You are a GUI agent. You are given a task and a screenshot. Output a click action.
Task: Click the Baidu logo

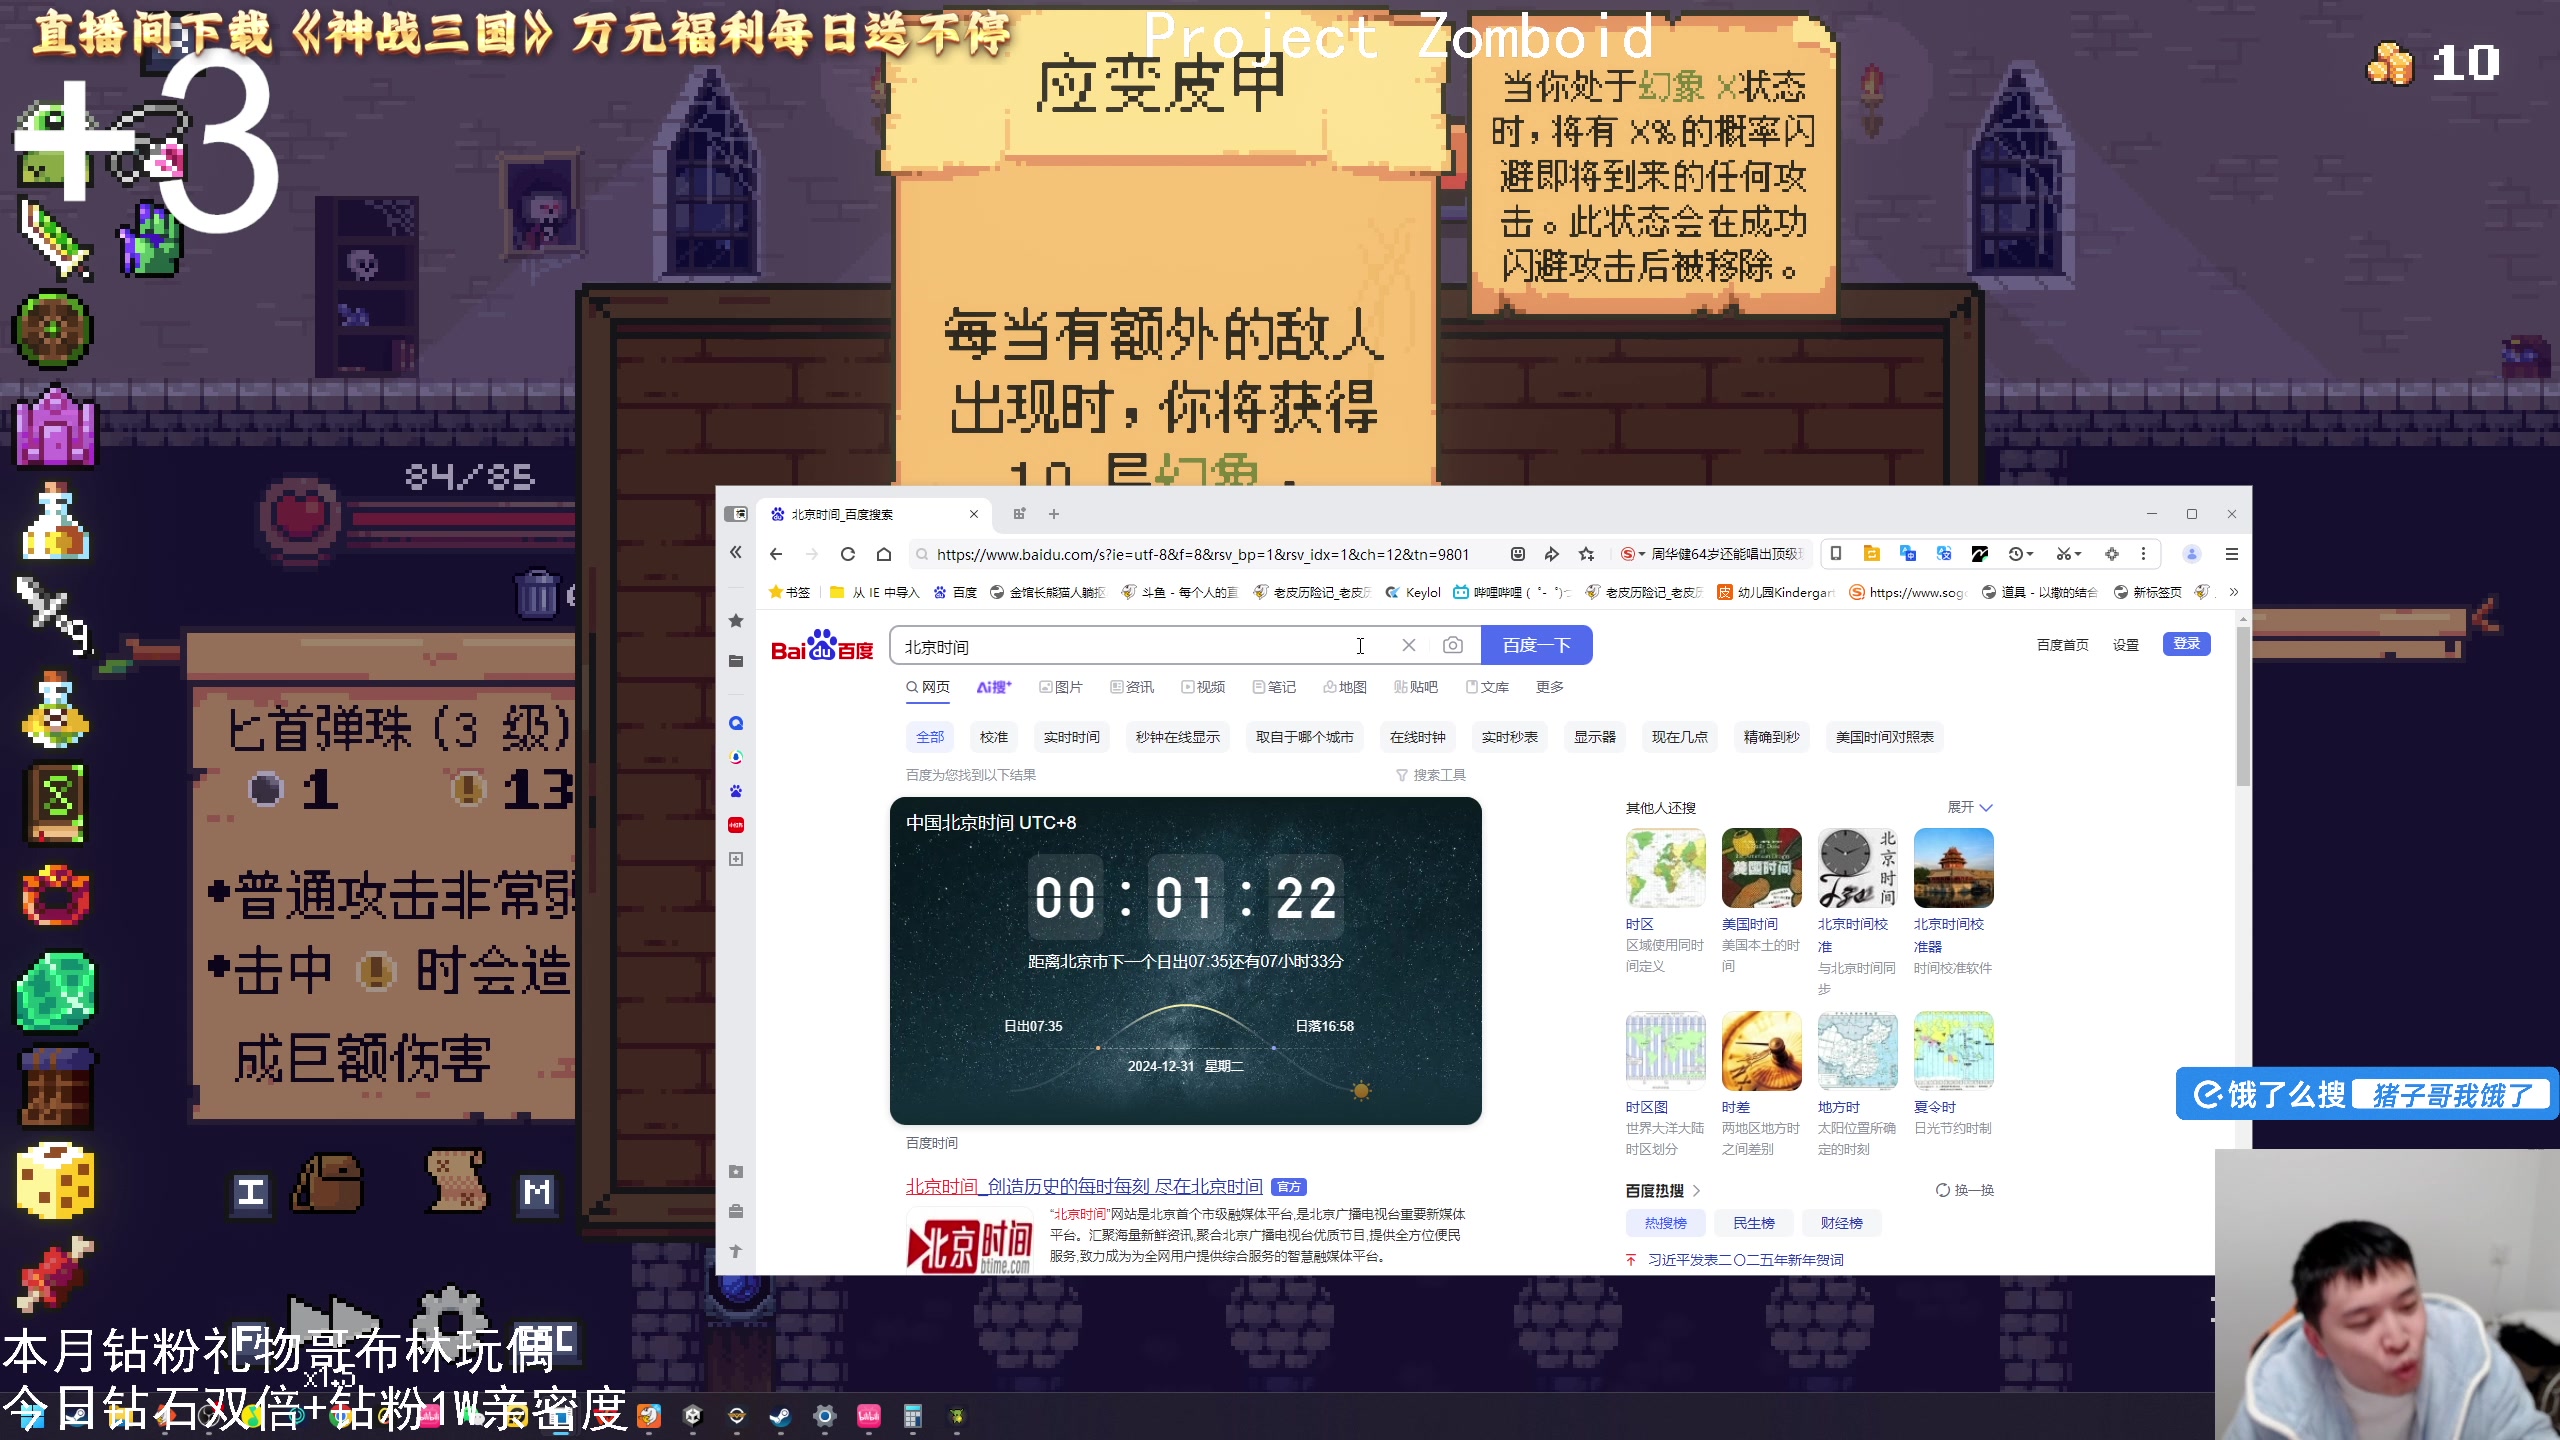click(820, 646)
